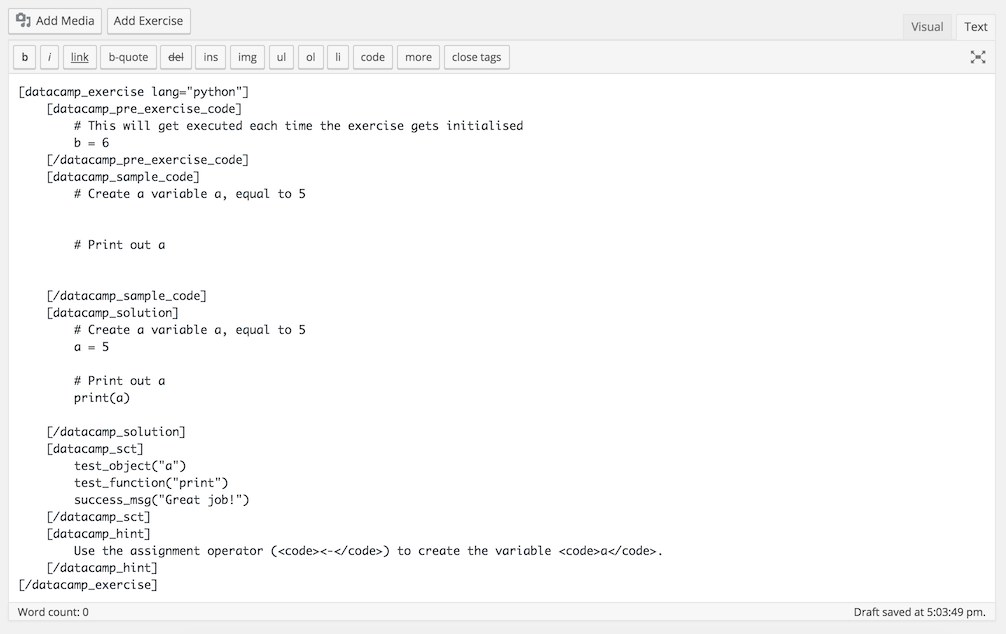Click the [datacamp_sample_code] opening tag
Image resolution: width=1006 pixels, height=634 pixels.
coord(123,176)
